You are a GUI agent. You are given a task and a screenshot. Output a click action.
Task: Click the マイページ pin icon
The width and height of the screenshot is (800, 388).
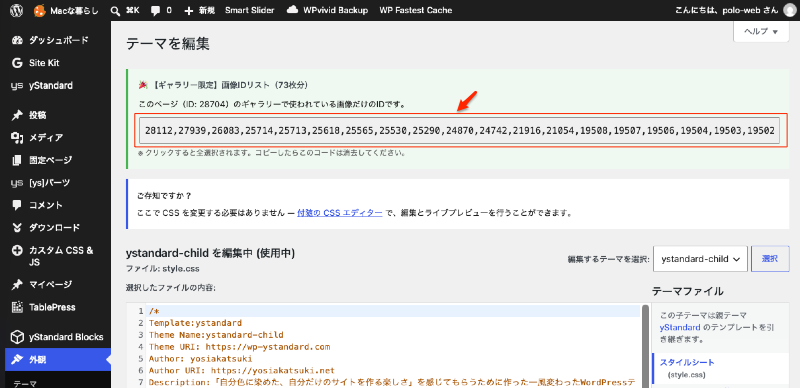pos(17,284)
